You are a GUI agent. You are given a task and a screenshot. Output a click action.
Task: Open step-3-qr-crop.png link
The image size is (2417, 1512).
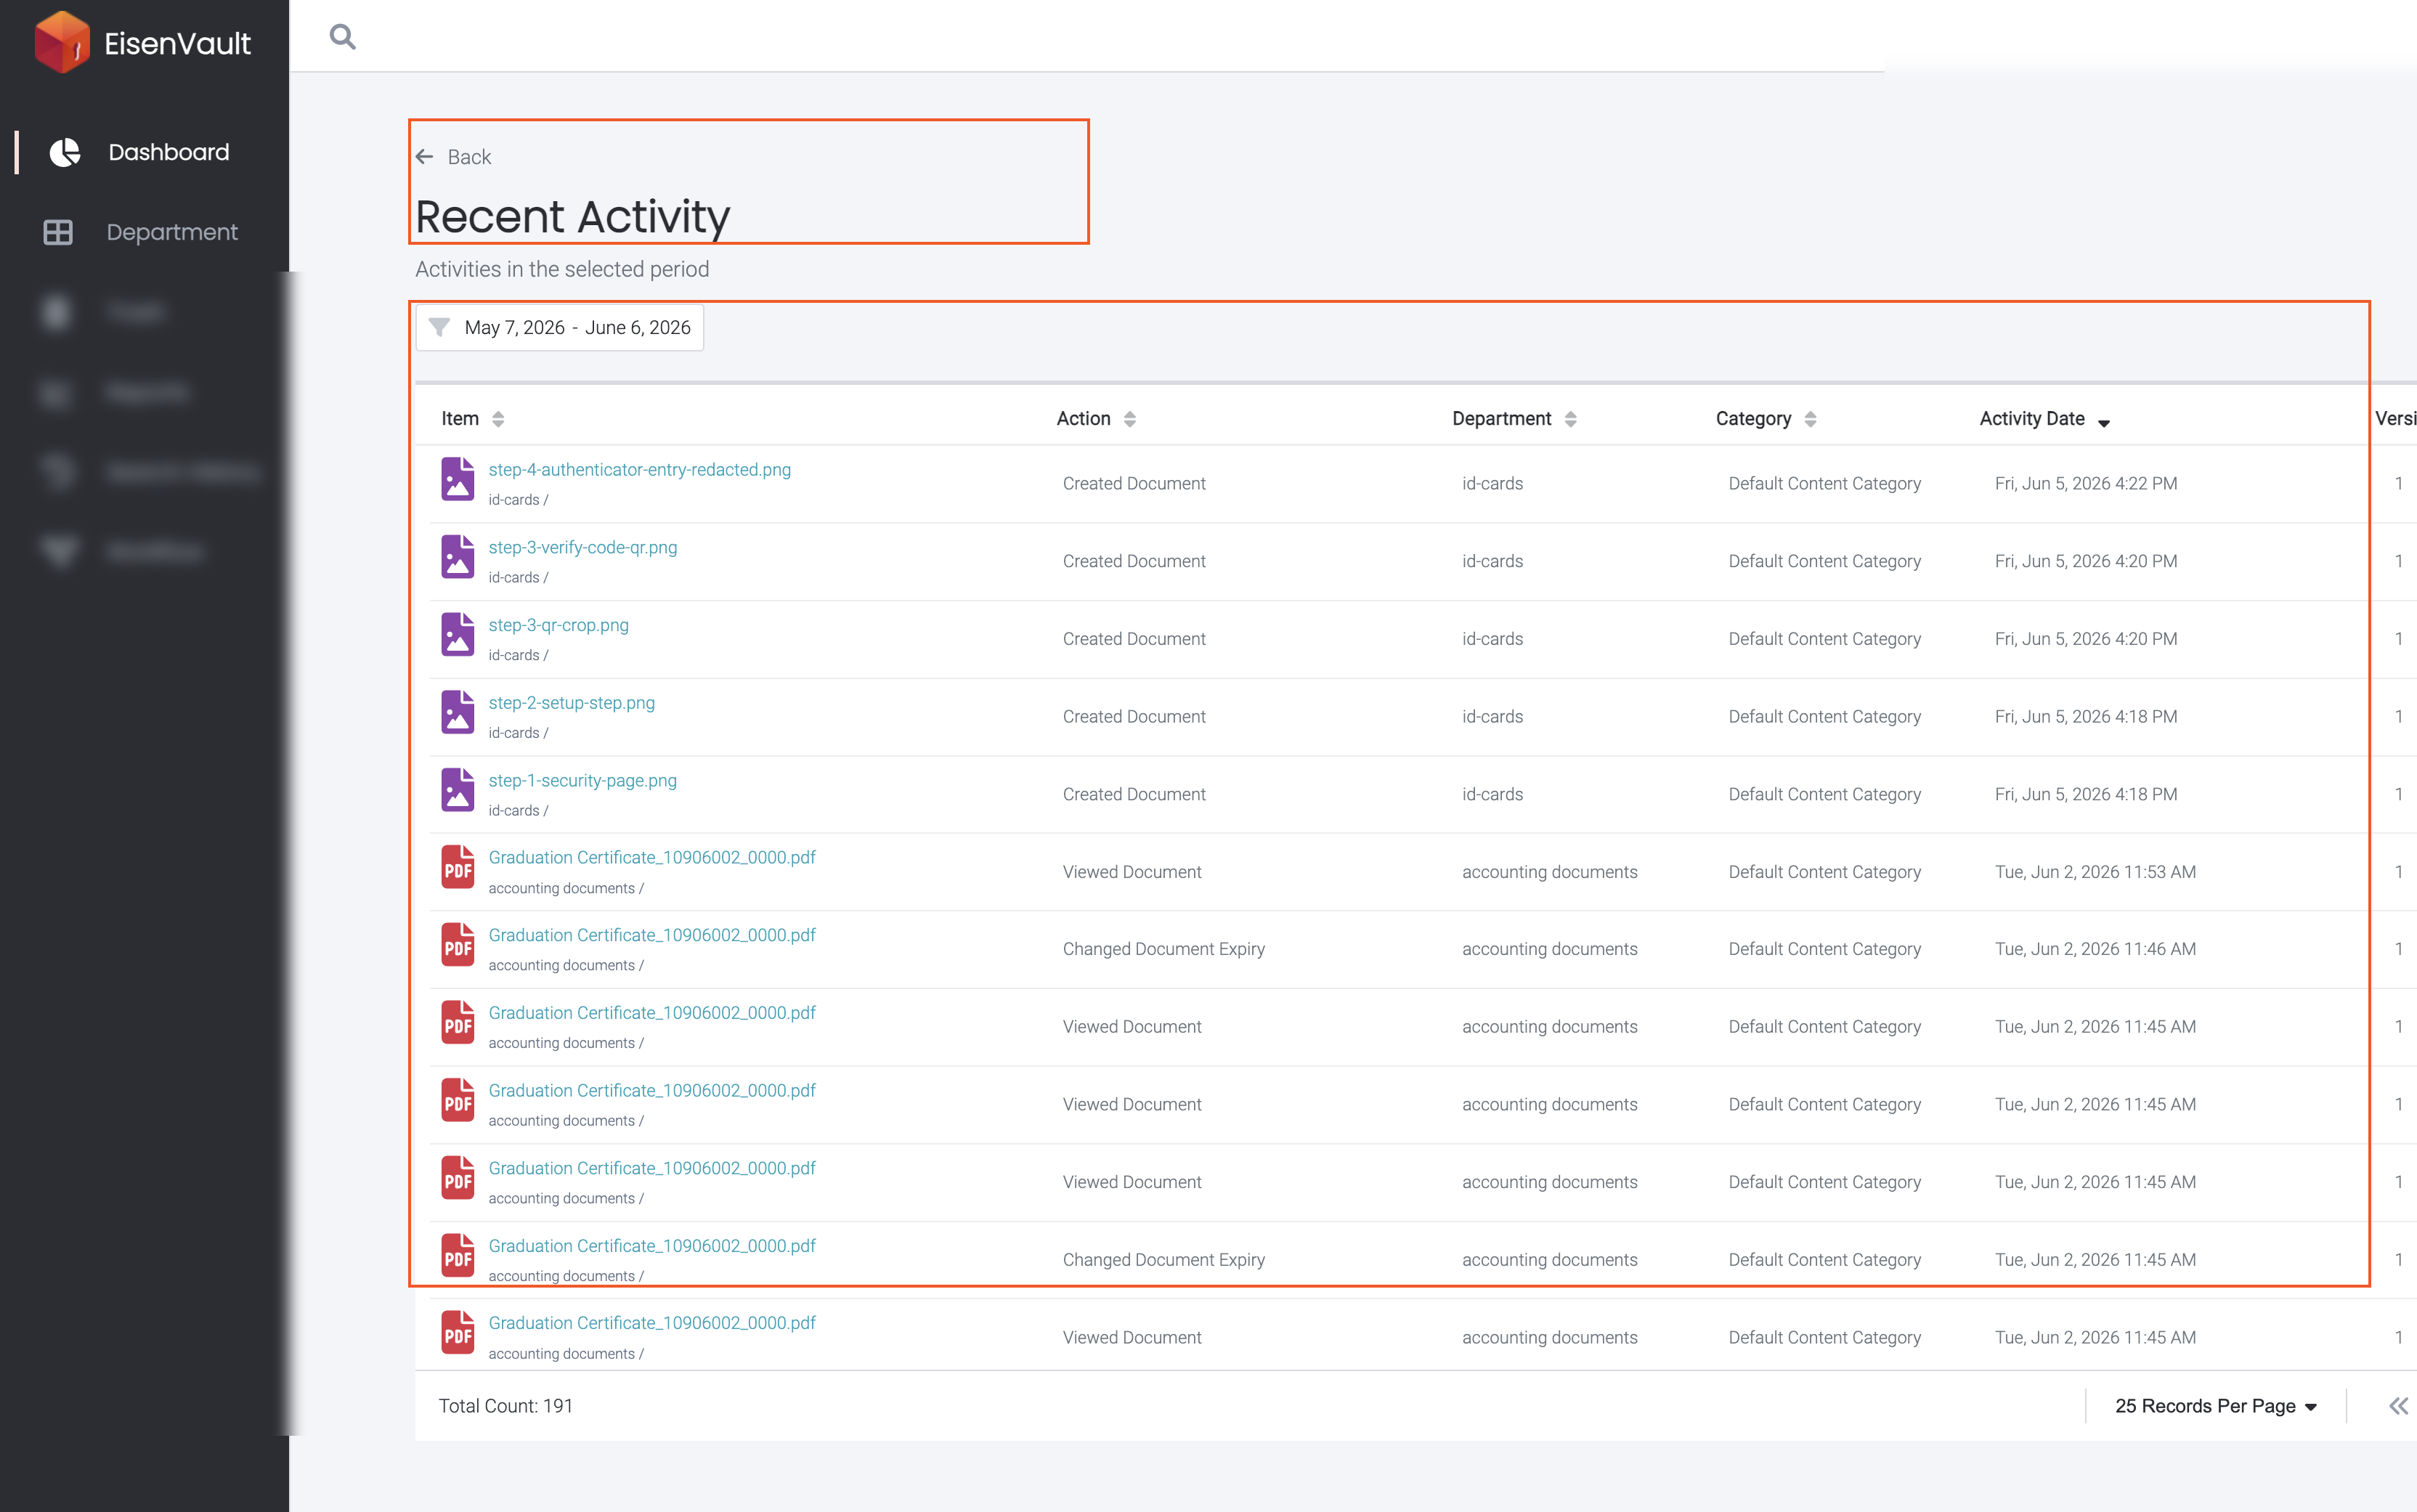click(x=559, y=625)
